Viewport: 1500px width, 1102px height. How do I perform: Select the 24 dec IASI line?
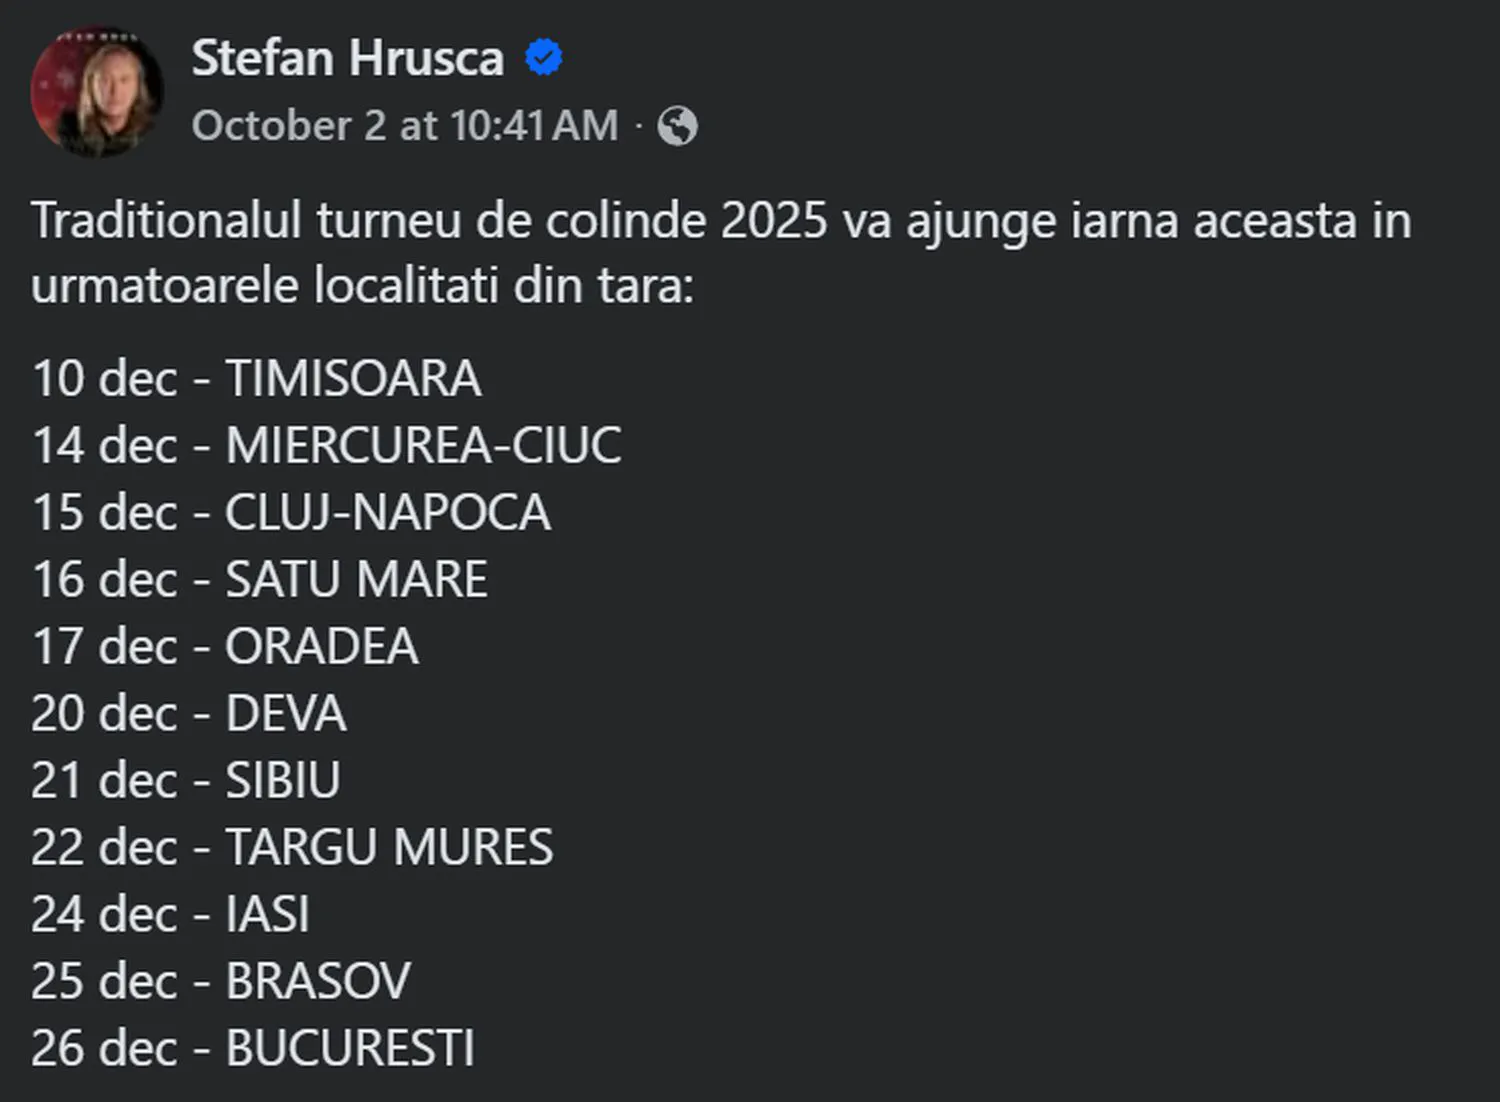pyautogui.click(x=170, y=915)
